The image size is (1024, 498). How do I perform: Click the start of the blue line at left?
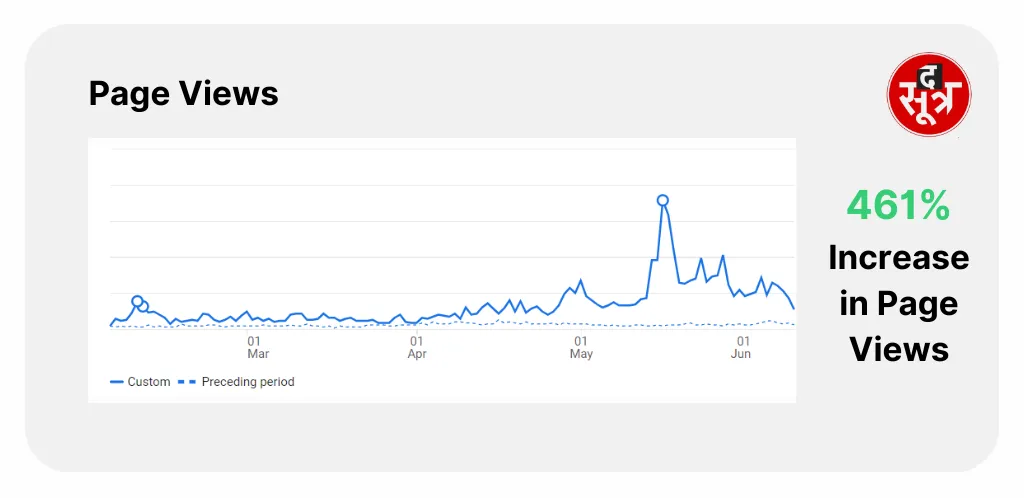pos(111,324)
